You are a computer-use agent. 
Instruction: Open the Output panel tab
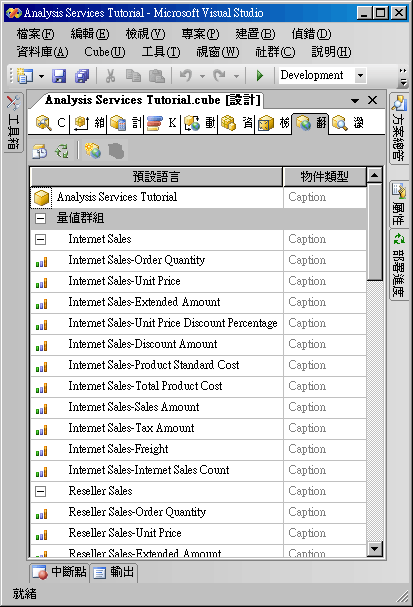[x=114, y=572]
